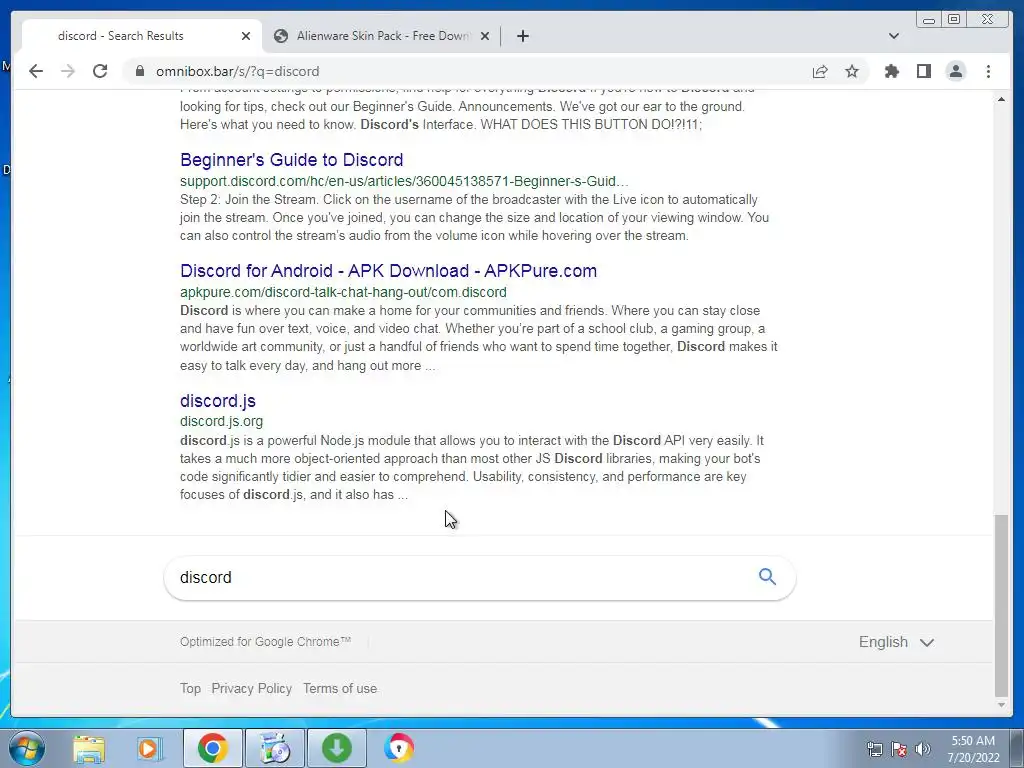Click the Top footer link
The height and width of the screenshot is (768, 1024).
coord(190,688)
